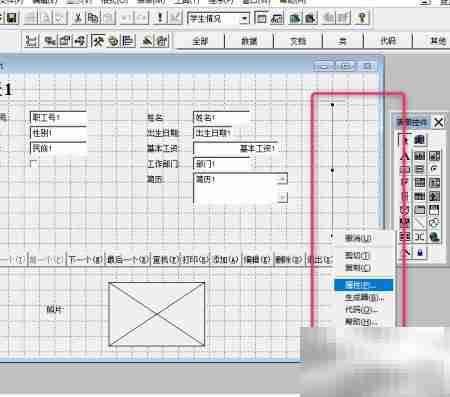Click the 姓名1 text box

[x=221, y=118]
